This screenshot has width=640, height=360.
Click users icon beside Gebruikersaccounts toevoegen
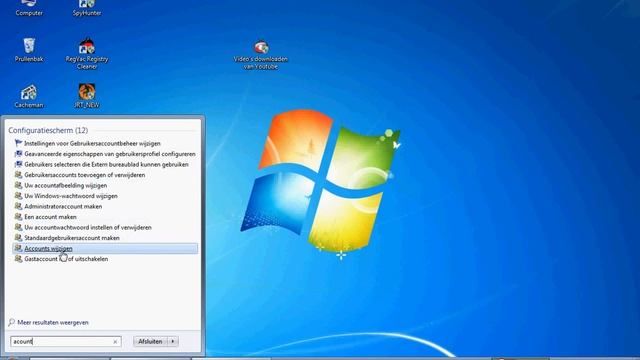(18, 174)
